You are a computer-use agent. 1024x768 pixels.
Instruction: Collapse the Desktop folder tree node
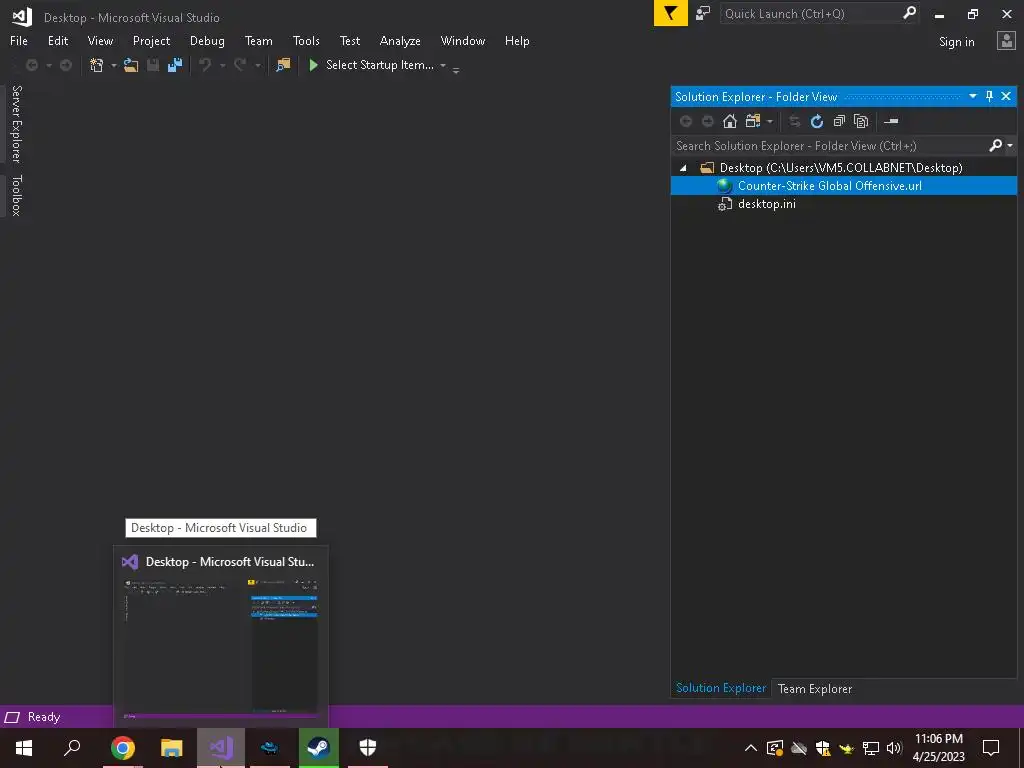pos(683,168)
